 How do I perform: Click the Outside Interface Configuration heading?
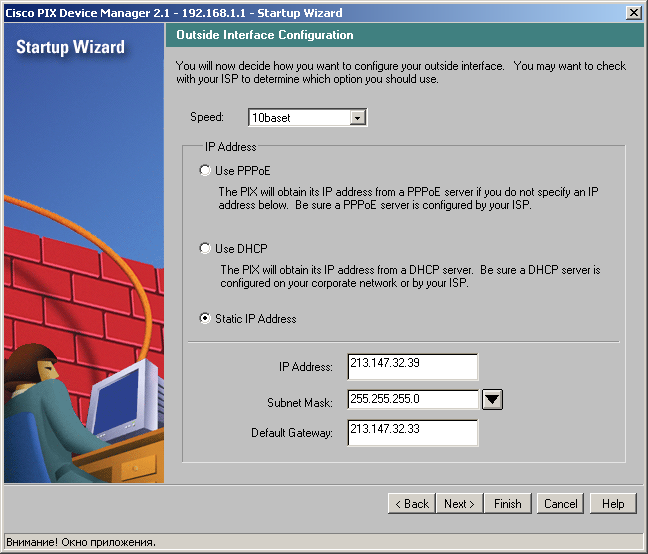click(x=265, y=35)
